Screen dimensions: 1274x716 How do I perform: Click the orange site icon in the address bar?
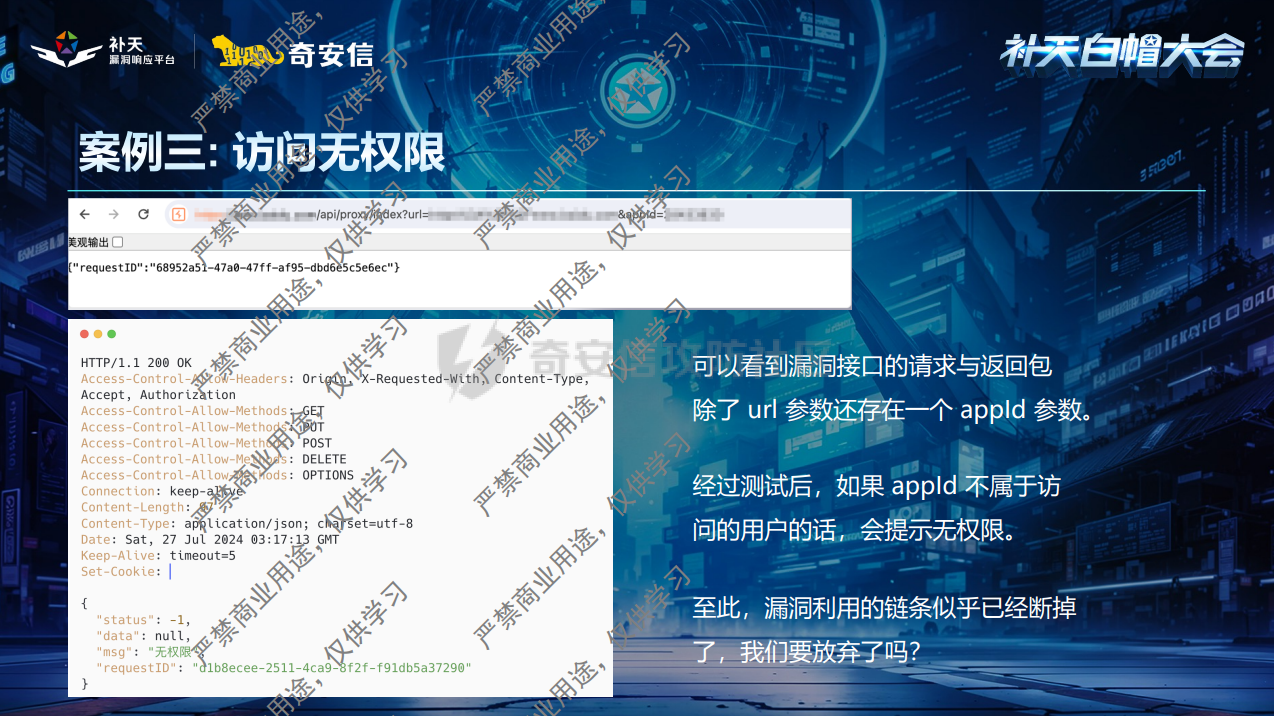click(179, 214)
